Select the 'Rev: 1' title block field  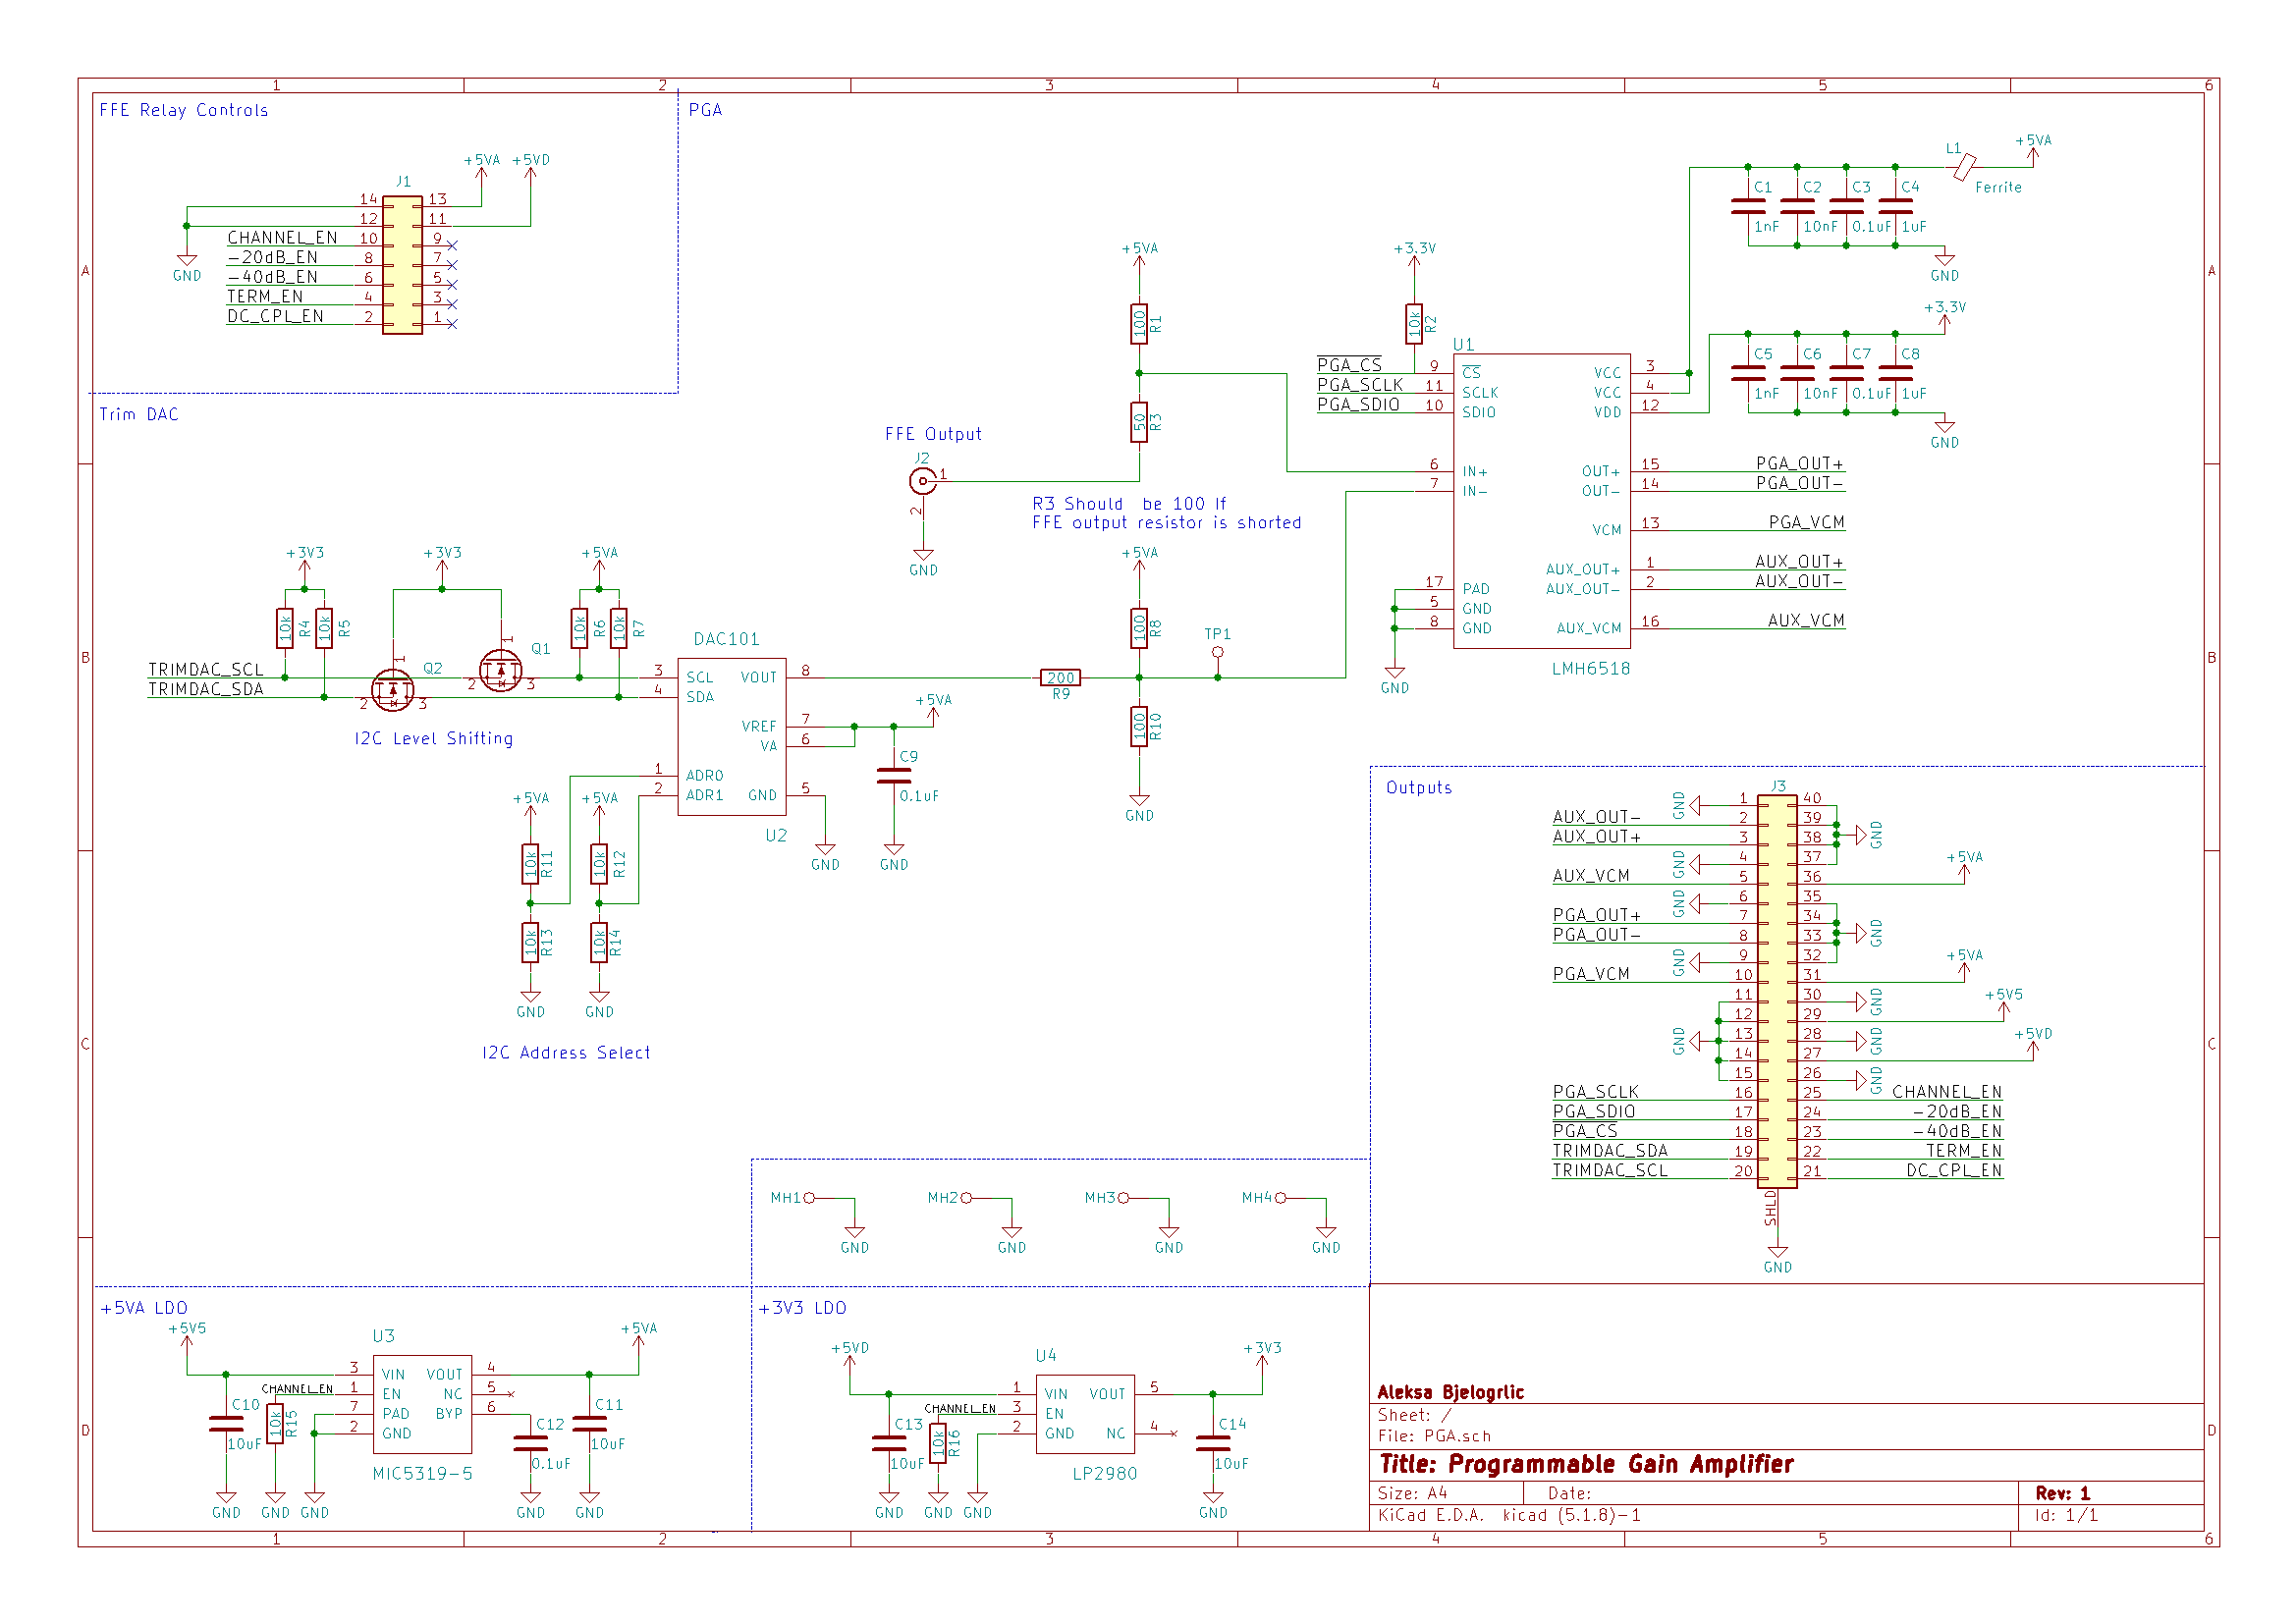pyautogui.click(x=2062, y=1492)
